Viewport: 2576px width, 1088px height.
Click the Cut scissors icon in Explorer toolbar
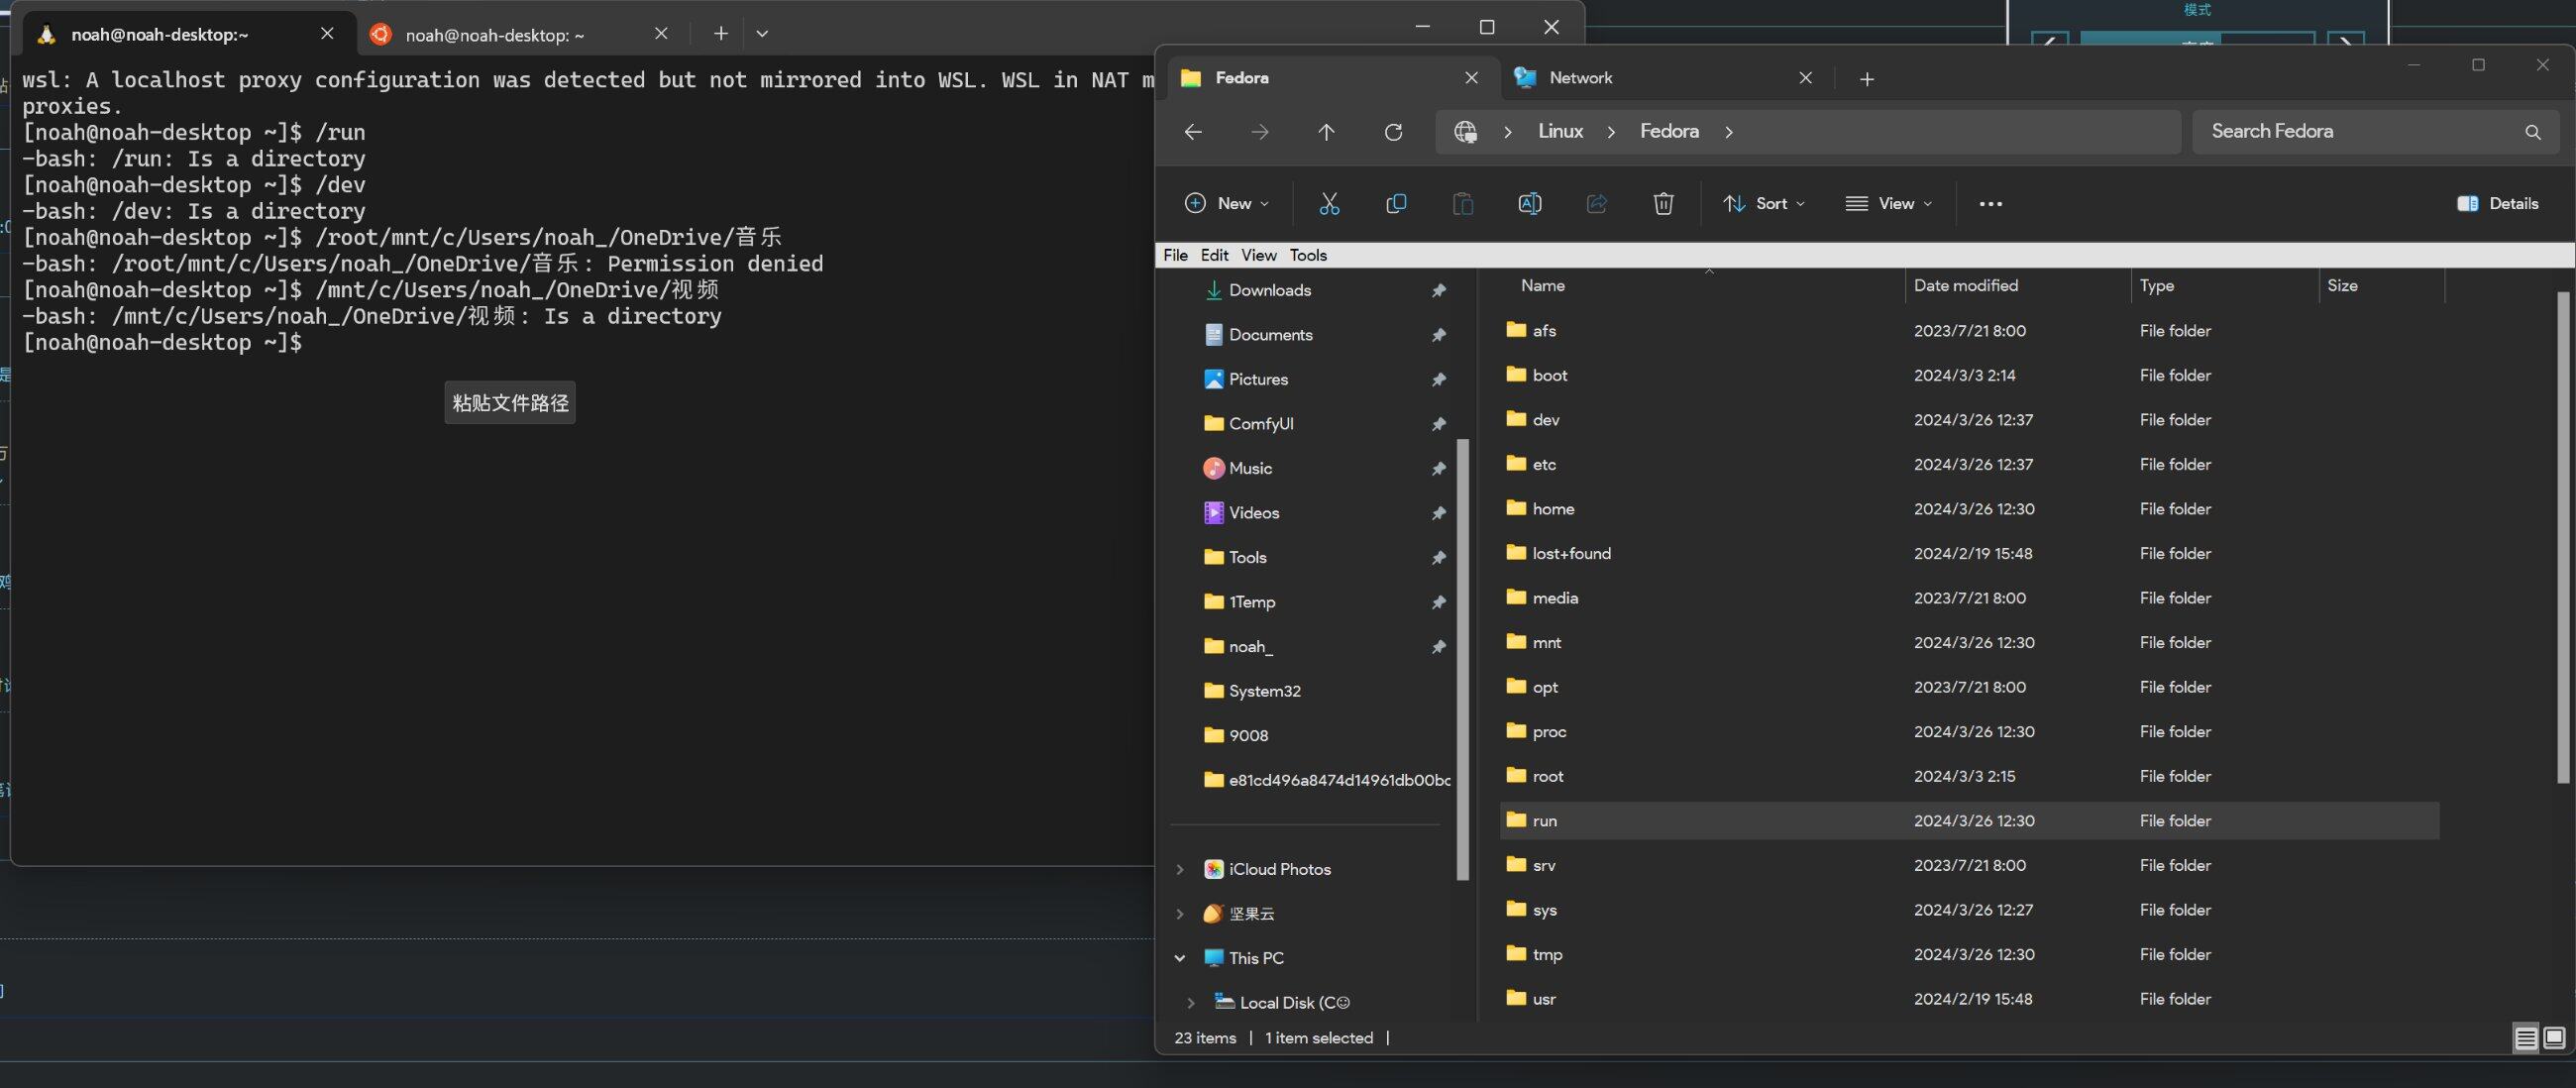pos(1329,203)
